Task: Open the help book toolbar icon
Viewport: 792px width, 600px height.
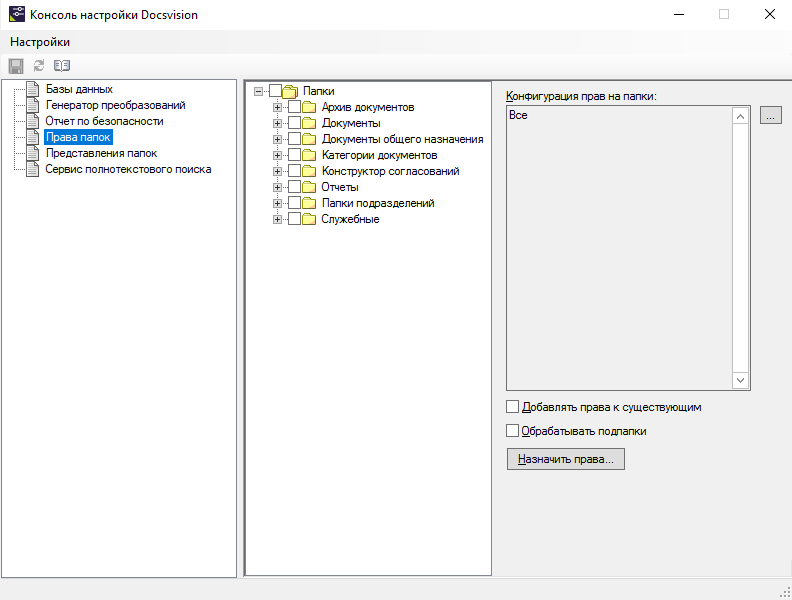Action: pos(62,66)
